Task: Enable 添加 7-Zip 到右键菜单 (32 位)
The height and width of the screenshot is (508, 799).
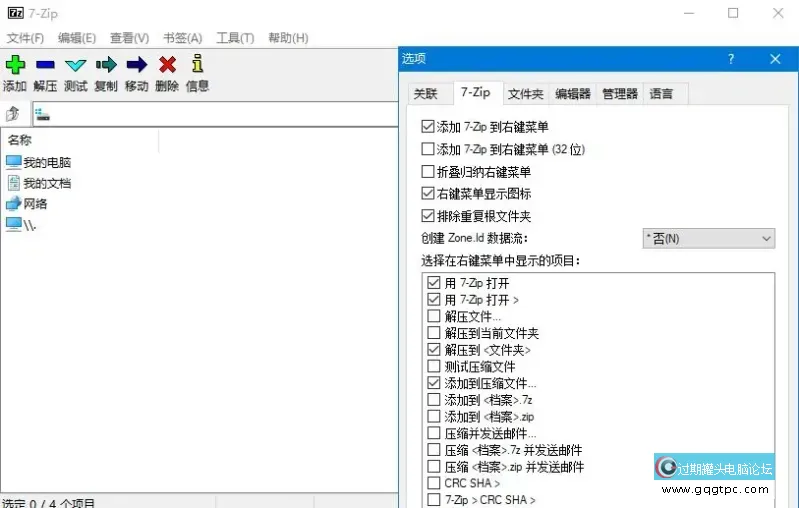Action: (428, 149)
